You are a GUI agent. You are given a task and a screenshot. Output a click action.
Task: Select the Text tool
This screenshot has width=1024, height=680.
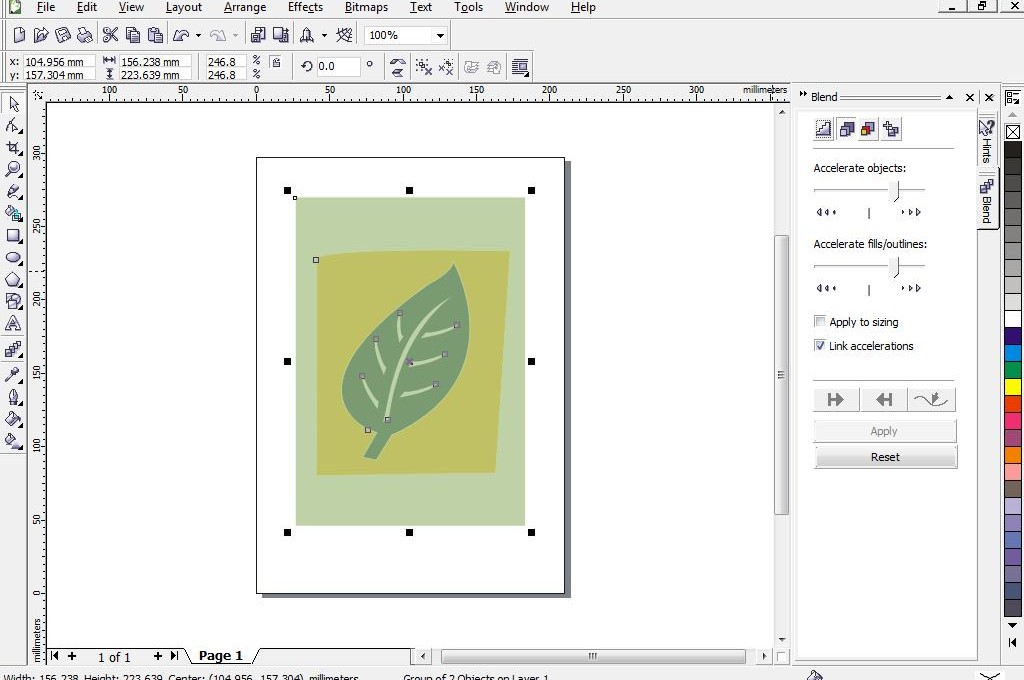tap(14, 324)
